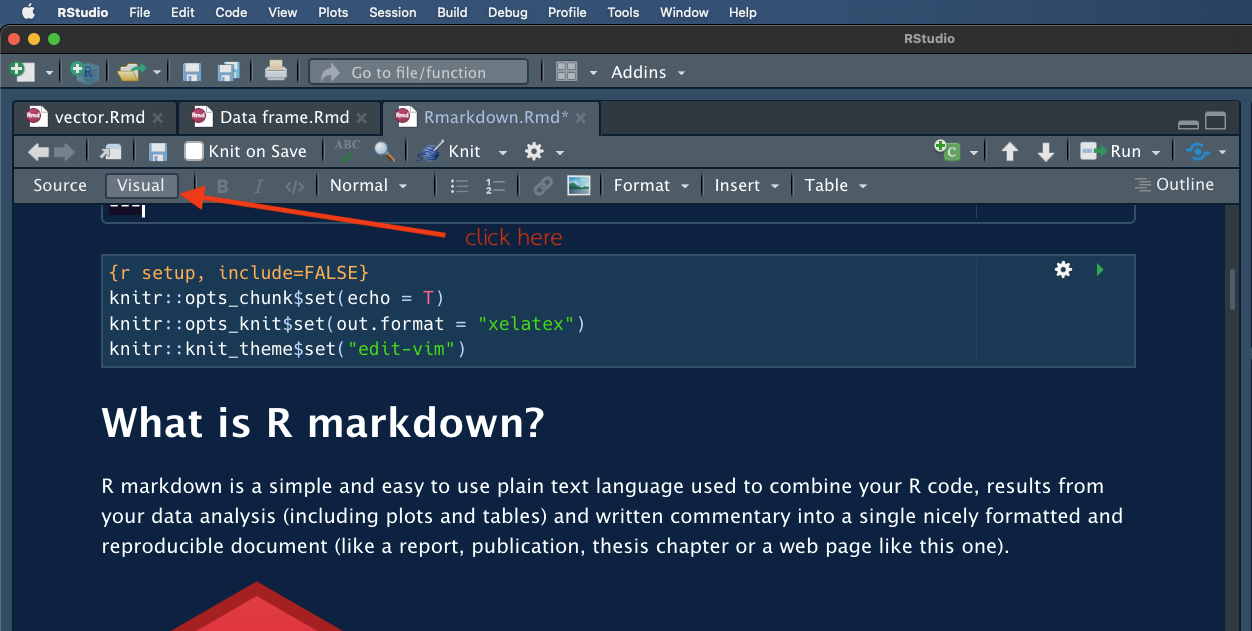Select the spellcheck ABC icon
1252x631 pixels.
[x=346, y=150]
